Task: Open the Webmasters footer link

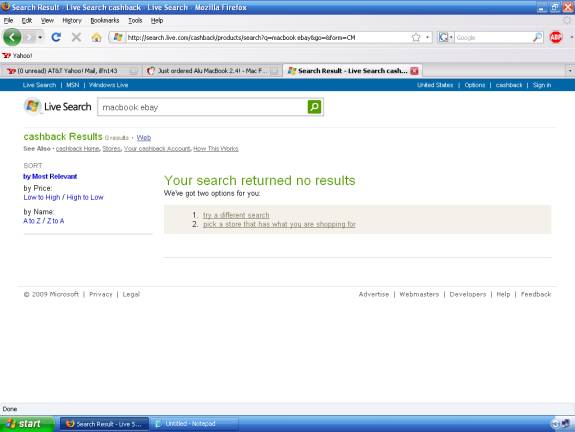Action: click(419, 294)
